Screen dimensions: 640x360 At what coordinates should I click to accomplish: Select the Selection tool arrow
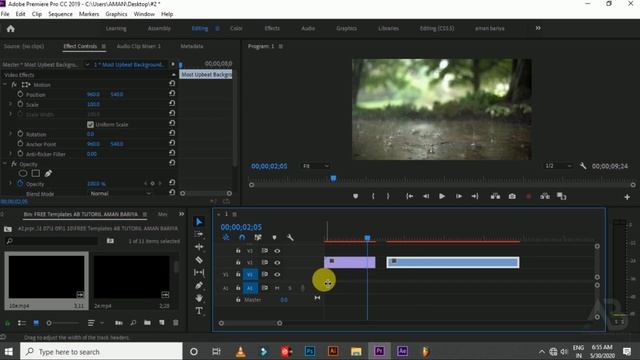coord(199,222)
